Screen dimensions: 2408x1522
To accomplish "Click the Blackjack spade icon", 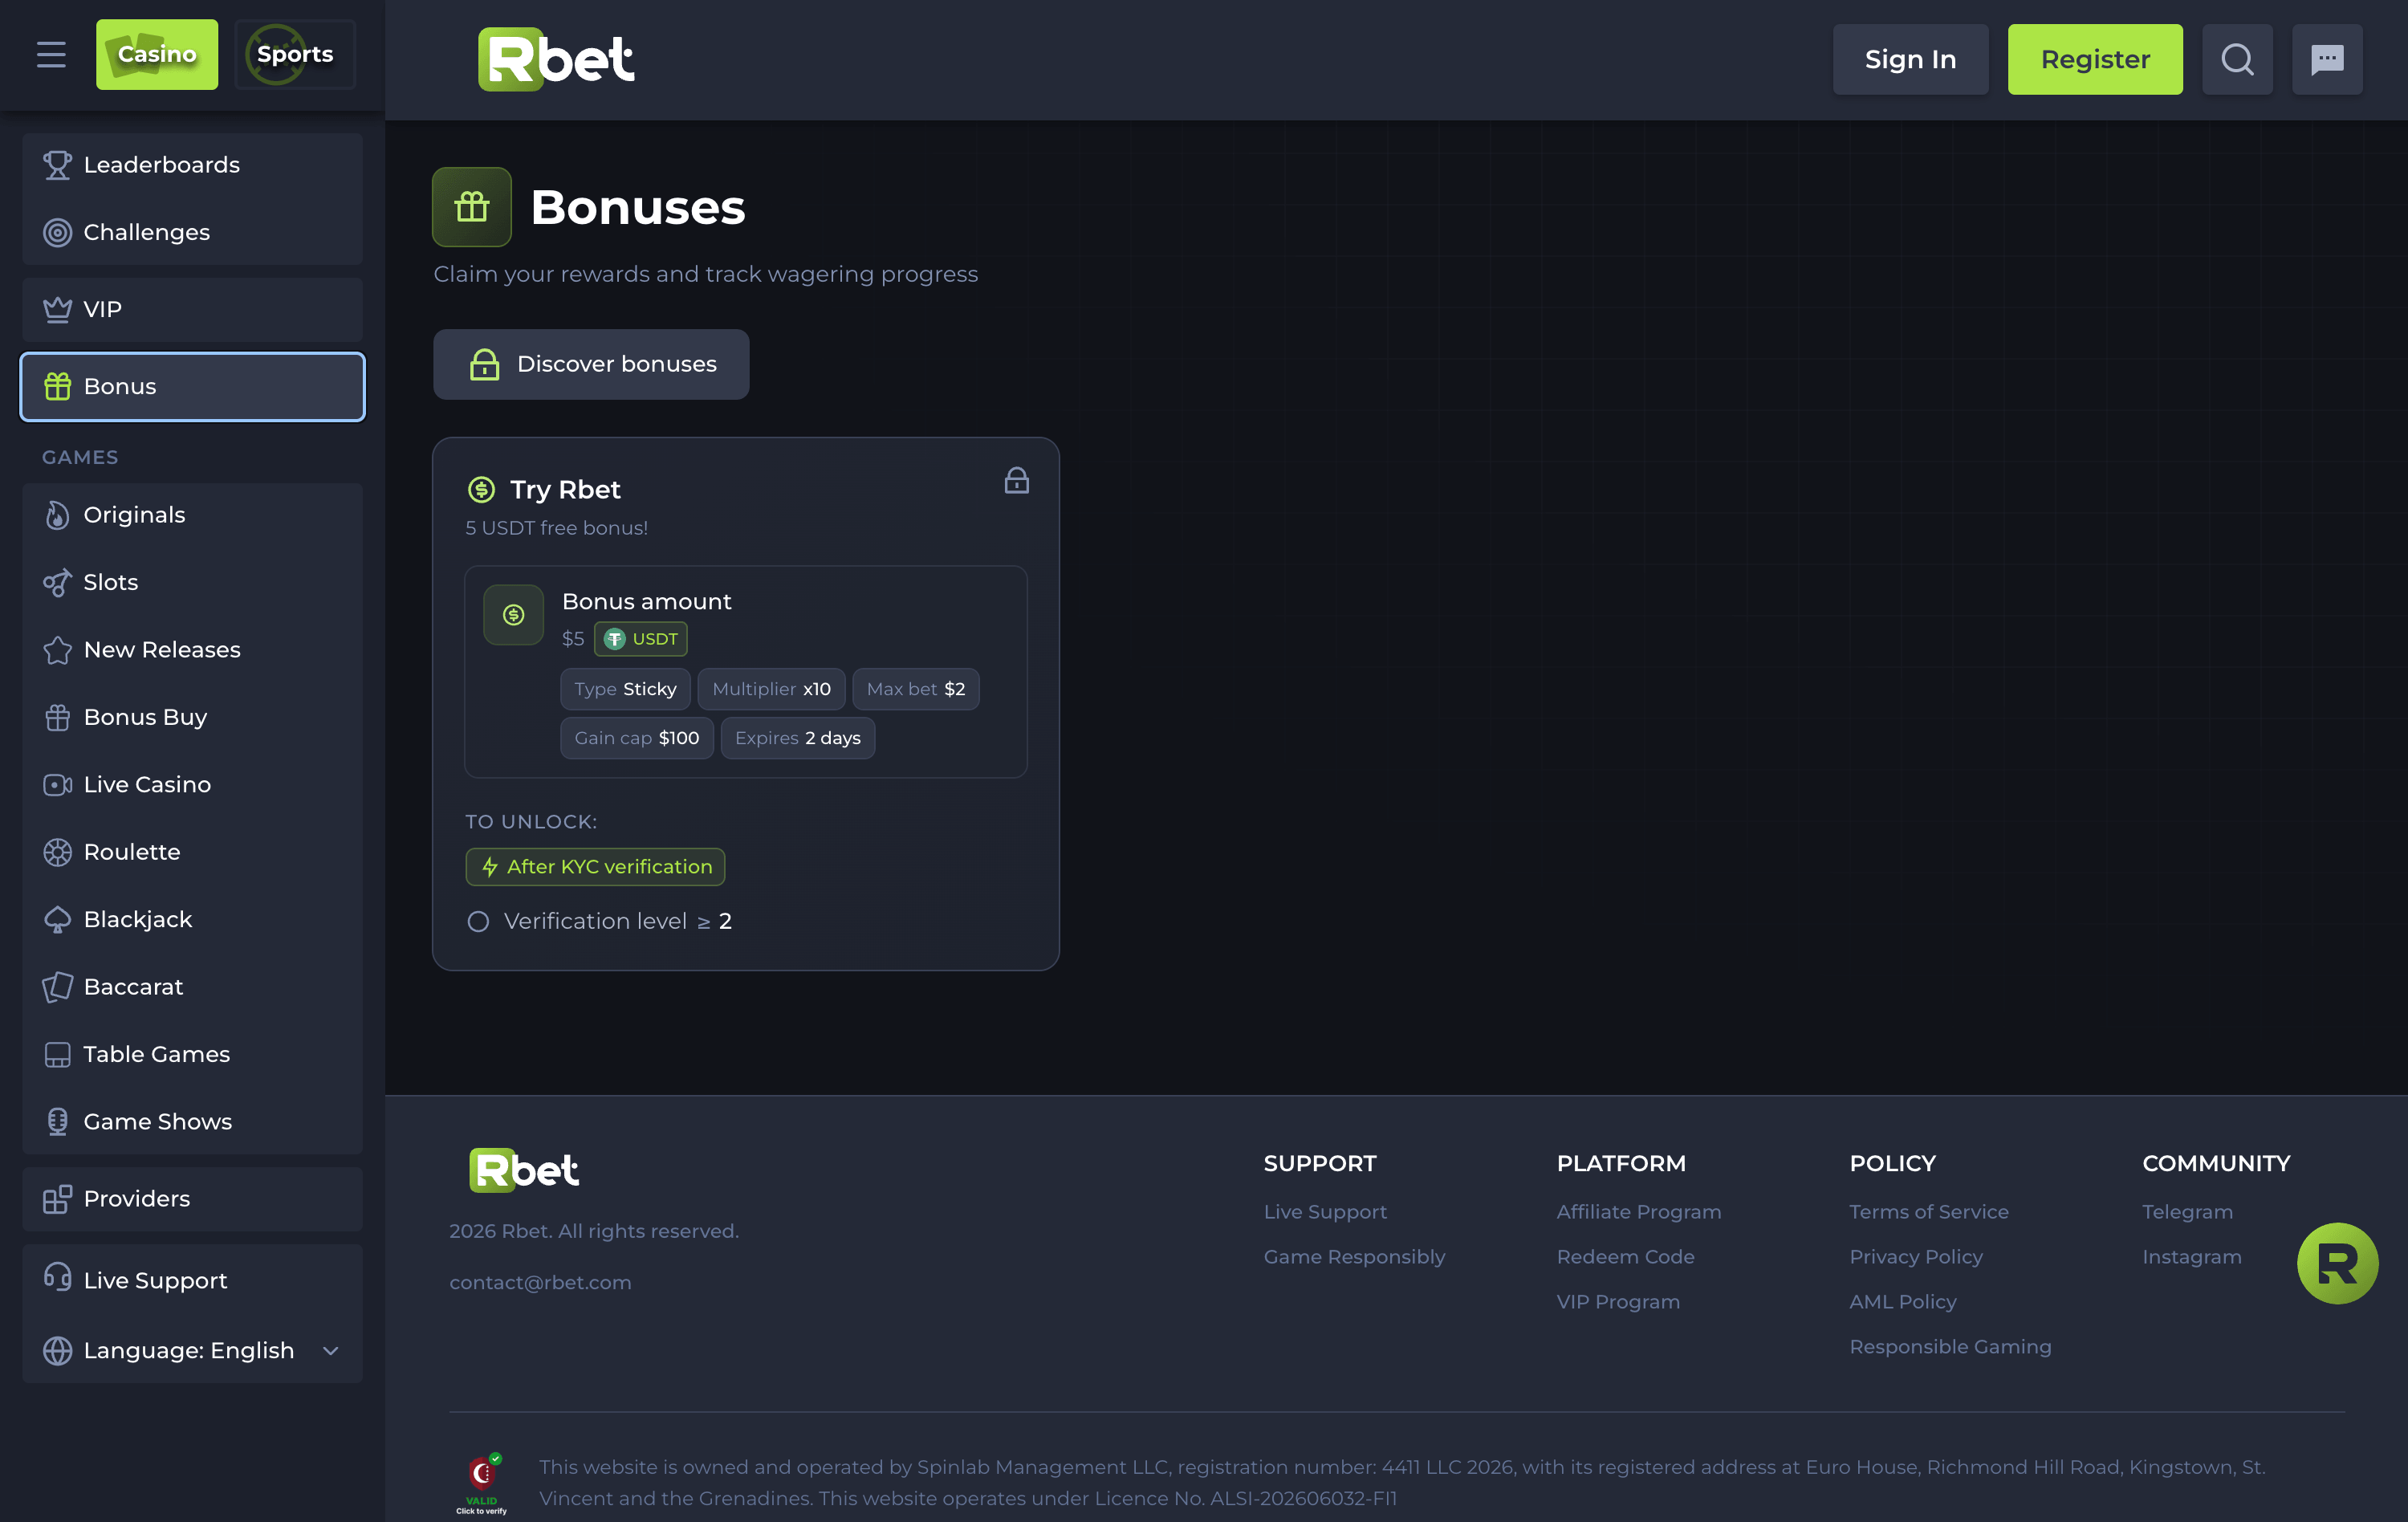I will tap(58, 920).
